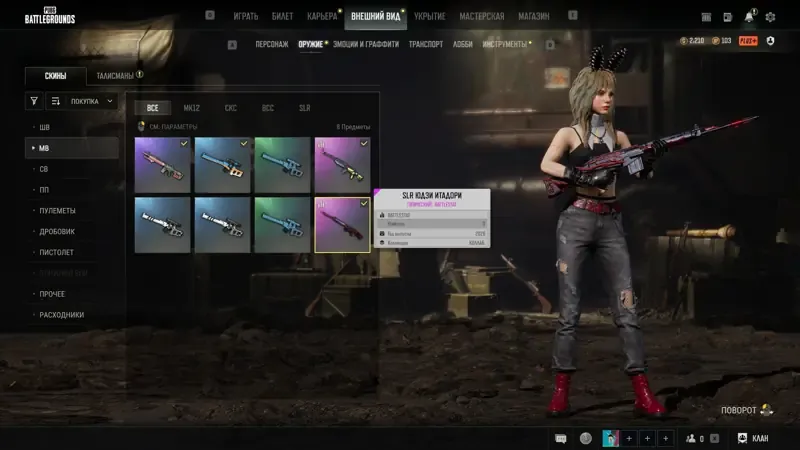
Task: Open the КАРЬЕРА tab
Action: (x=322, y=16)
